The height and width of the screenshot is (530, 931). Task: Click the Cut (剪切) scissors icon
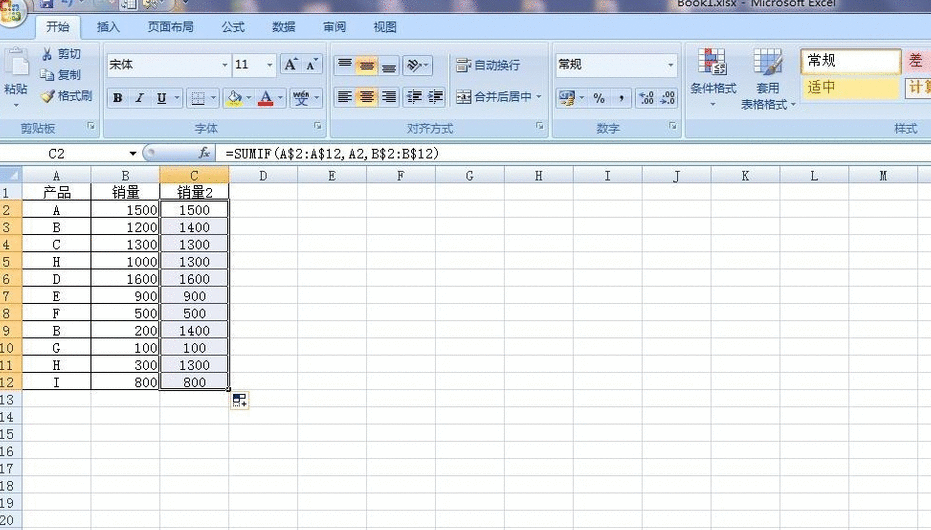[x=46, y=54]
